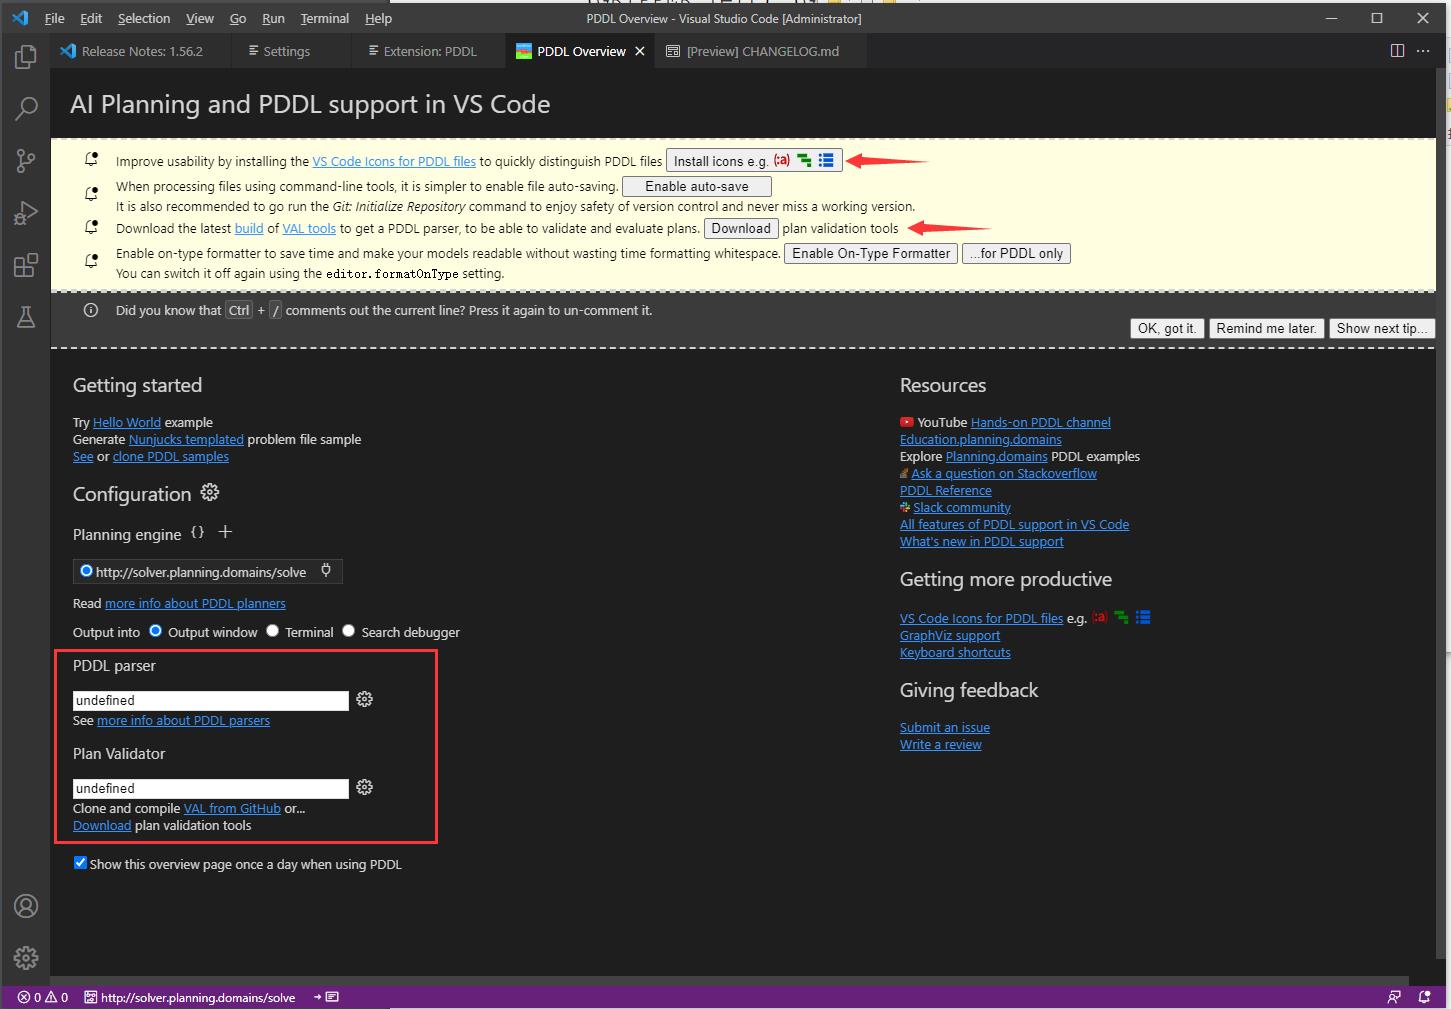Select the solver.planning.domains planner radio
The image size is (1451, 1009).
click(86, 571)
